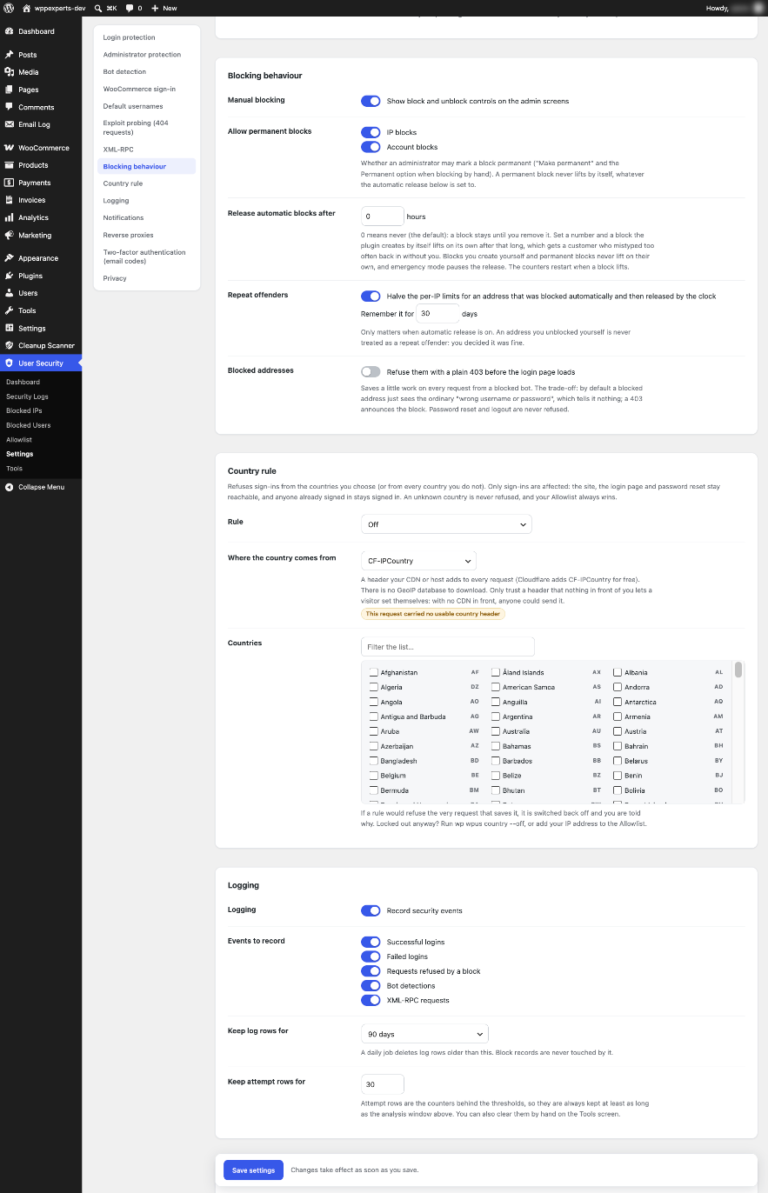Open Posts pin icon
The image size is (768, 1193).
9,55
